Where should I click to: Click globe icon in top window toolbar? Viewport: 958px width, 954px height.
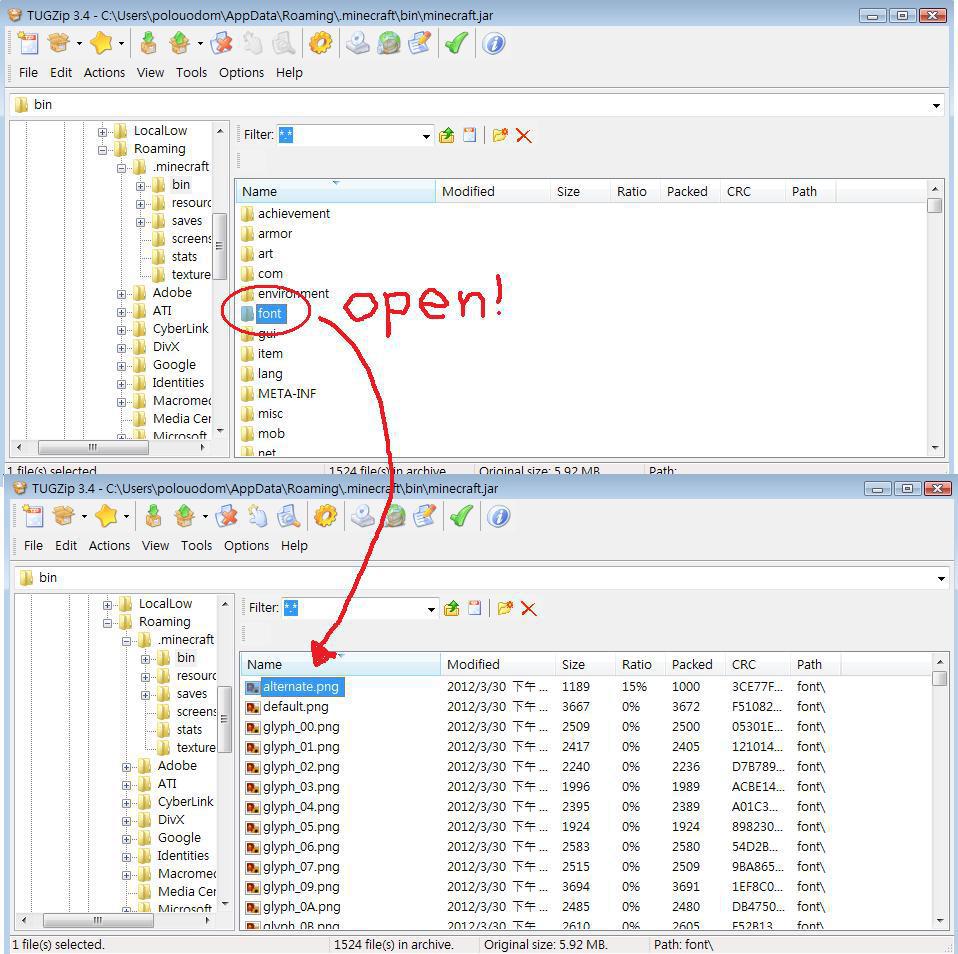[389, 43]
